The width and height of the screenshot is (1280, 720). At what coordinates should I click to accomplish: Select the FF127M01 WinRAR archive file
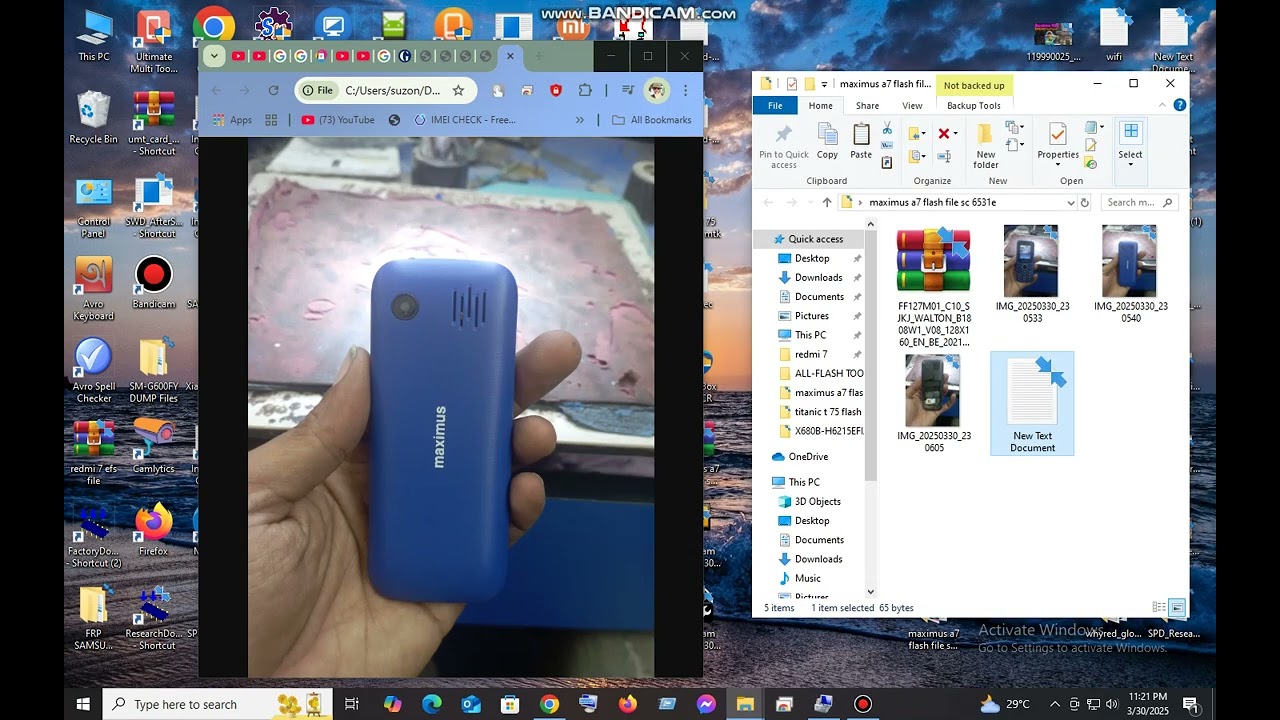[933, 285]
